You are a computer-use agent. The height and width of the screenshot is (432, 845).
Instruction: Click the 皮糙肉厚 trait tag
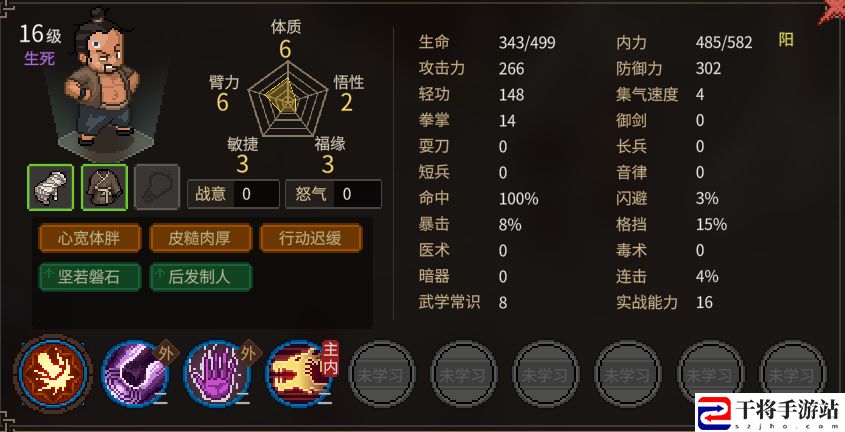(x=200, y=238)
